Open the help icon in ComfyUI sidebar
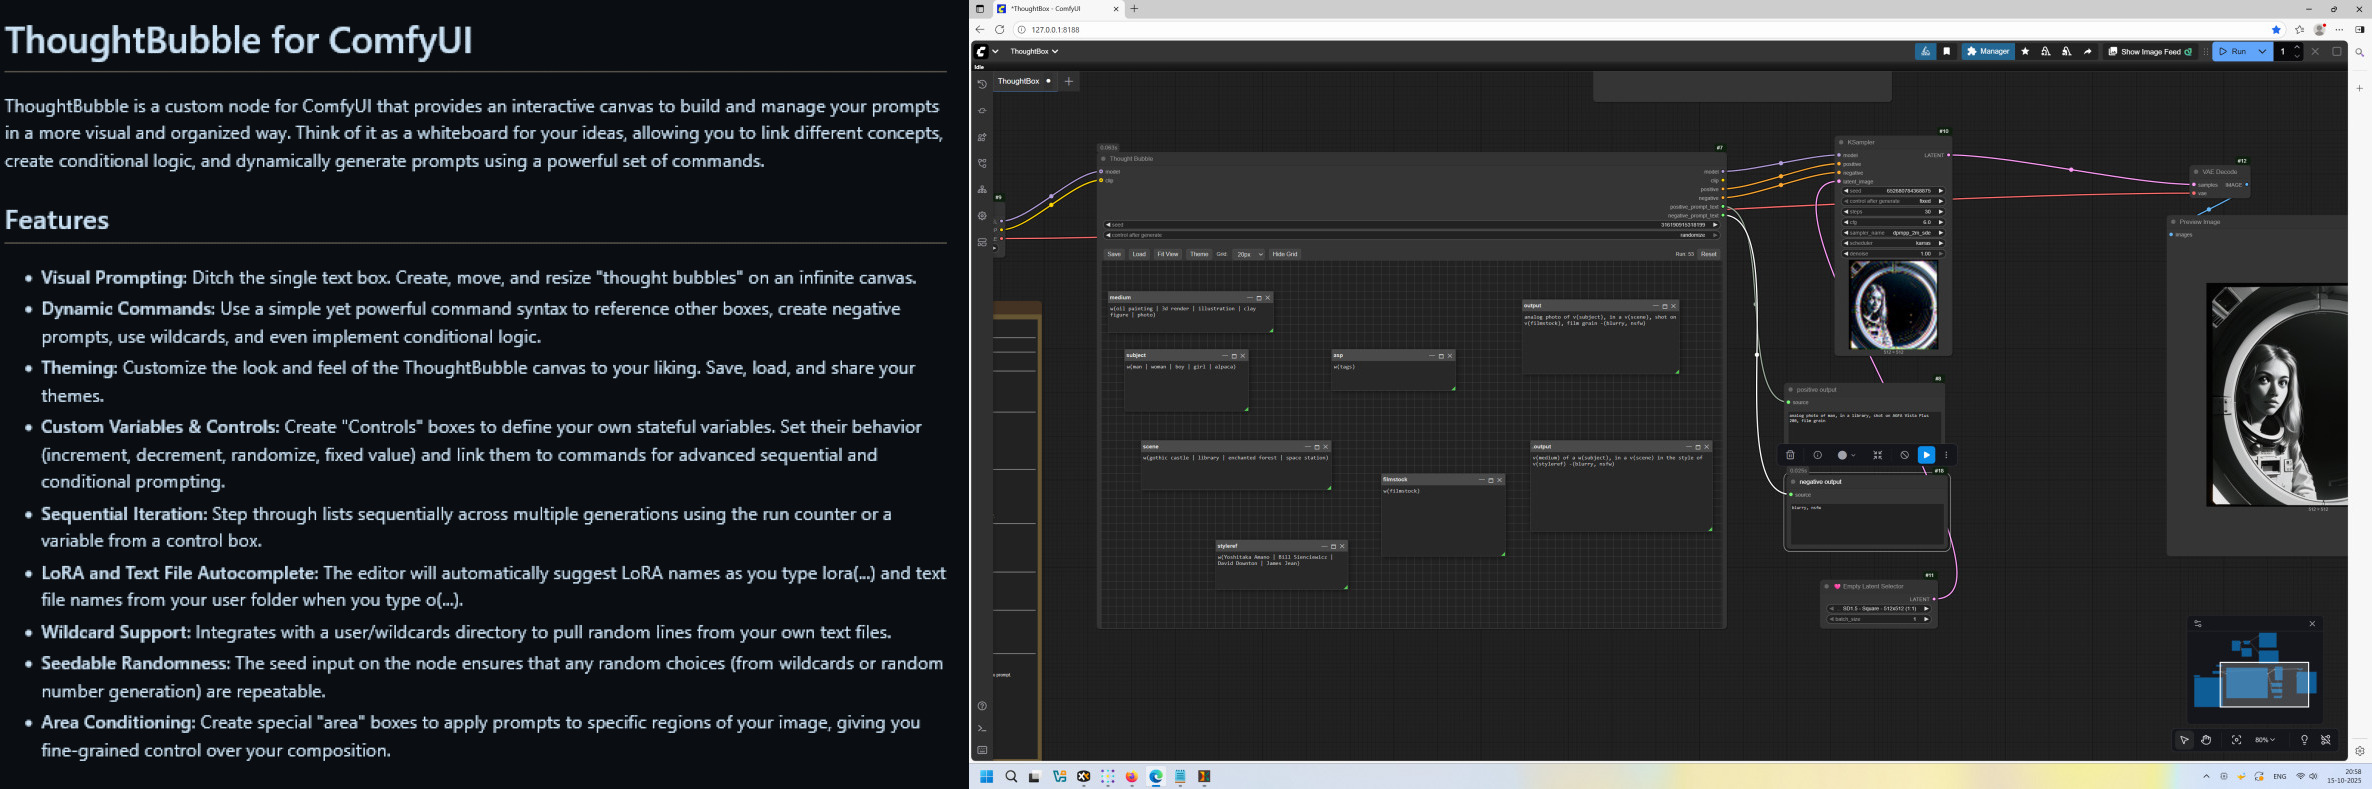Image resolution: width=2372 pixels, height=789 pixels. point(982,706)
